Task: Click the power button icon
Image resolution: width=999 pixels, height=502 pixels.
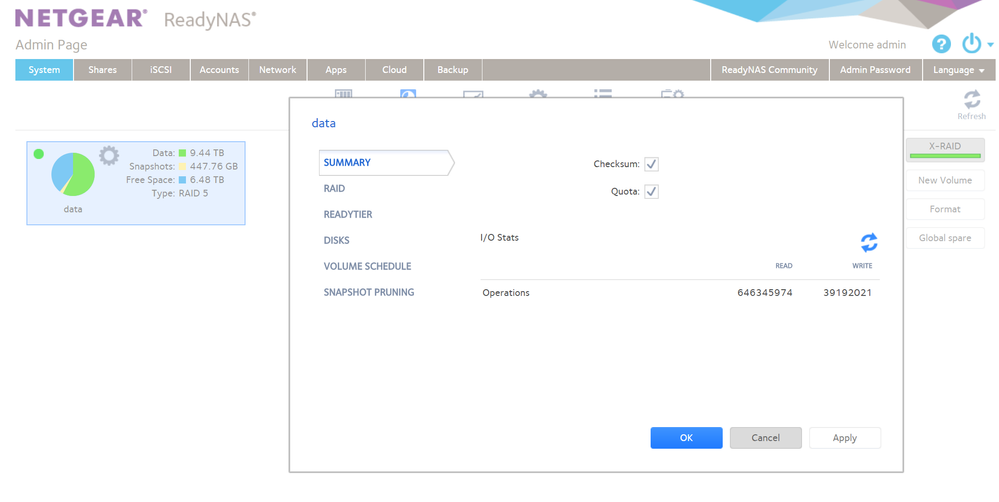Action: [x=971, y=44]
